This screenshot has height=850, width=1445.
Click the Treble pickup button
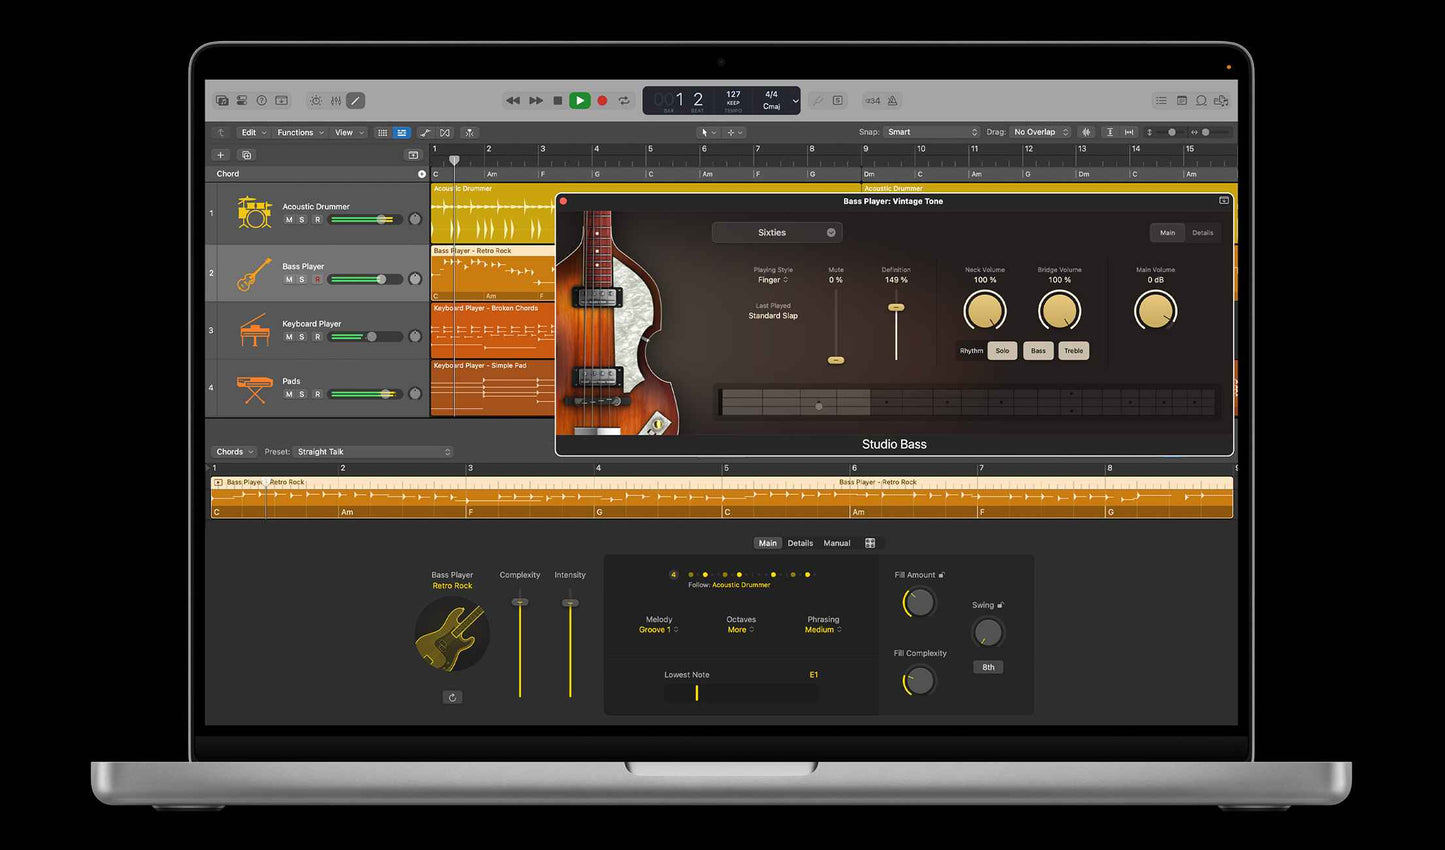1073,351
